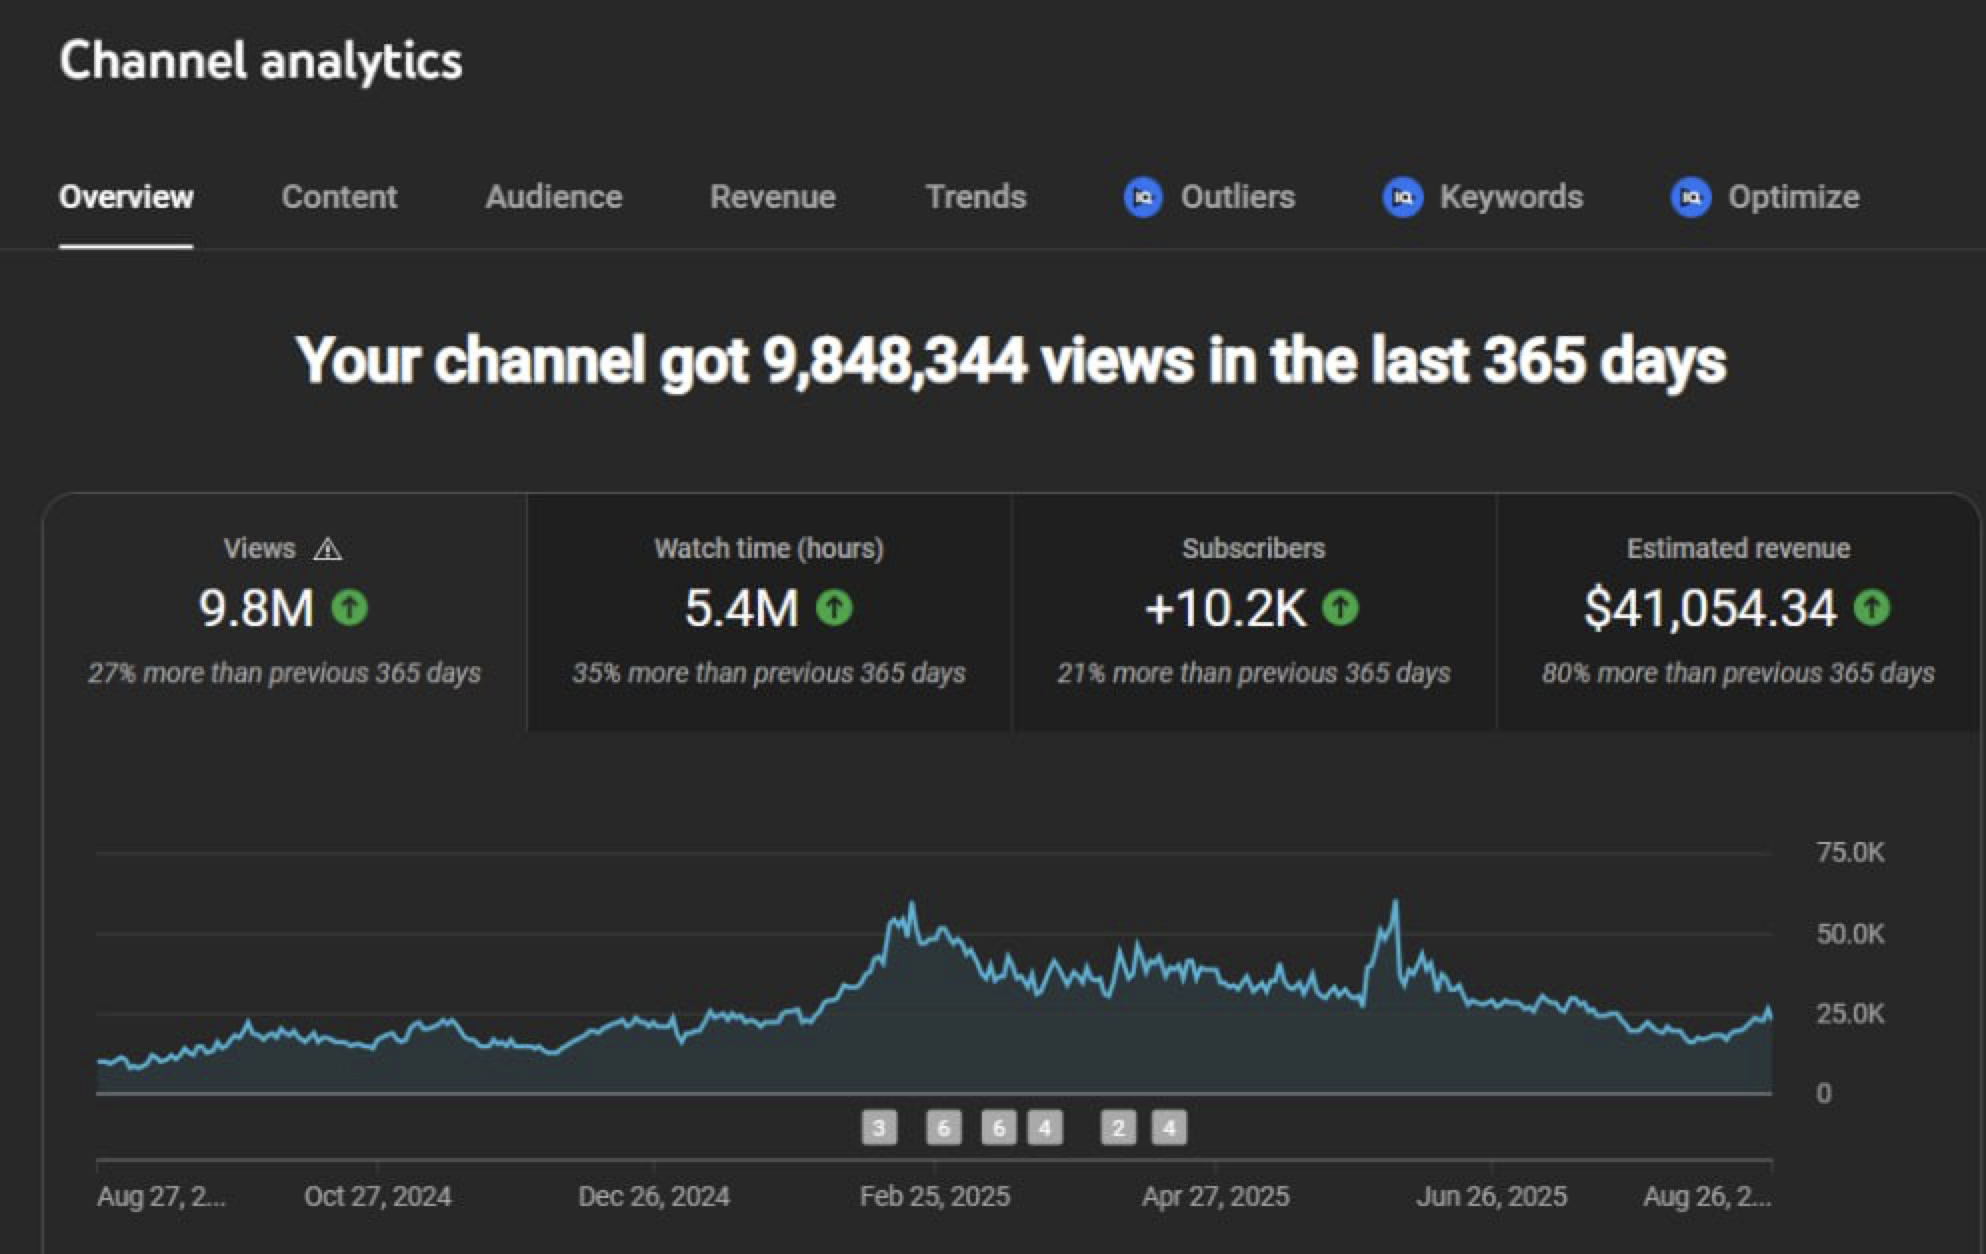This screenshot has height=1254, width=1986.
Task: Click green up arrow beside 5.4M watch time
Action: (834, 607)
